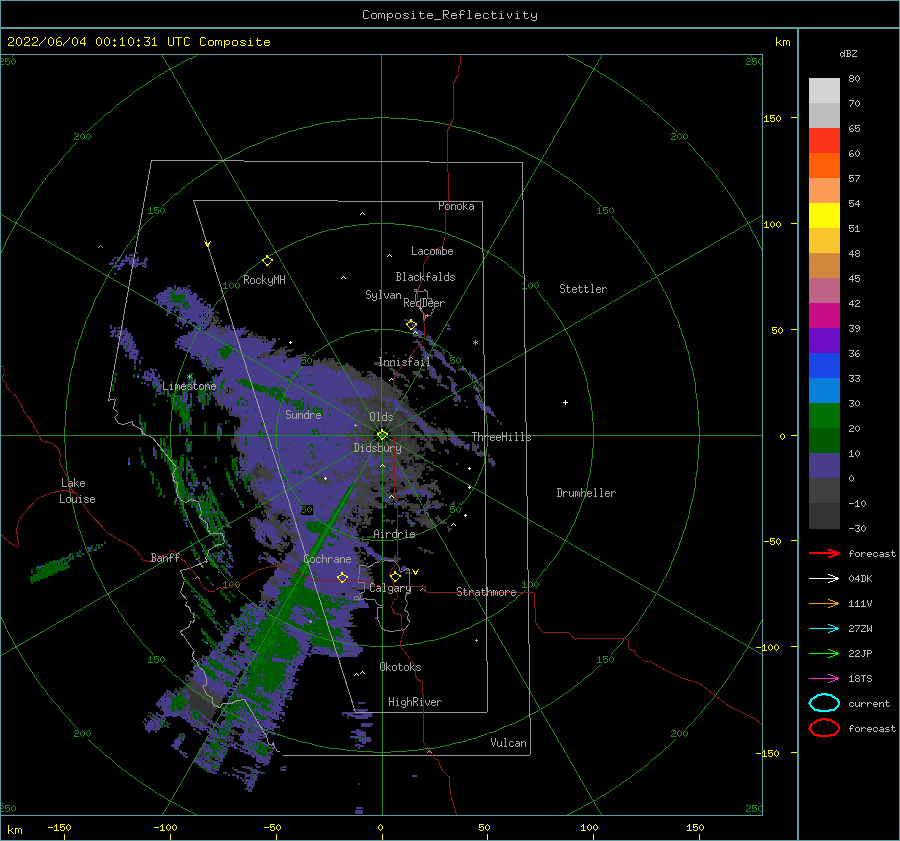Click the red 60-65 dBZ swatch
The image size is (900, 841).
click(x=824, y=141)
